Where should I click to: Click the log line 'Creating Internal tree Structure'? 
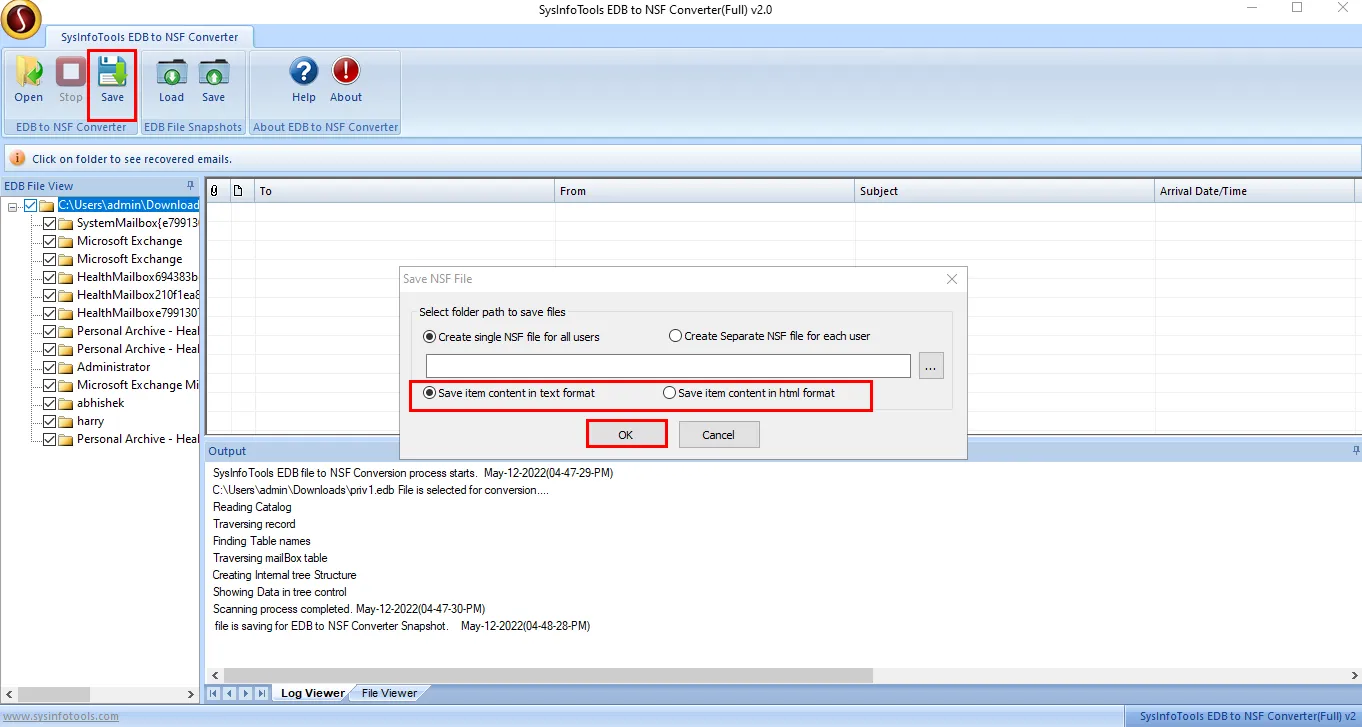click(284, 575)
